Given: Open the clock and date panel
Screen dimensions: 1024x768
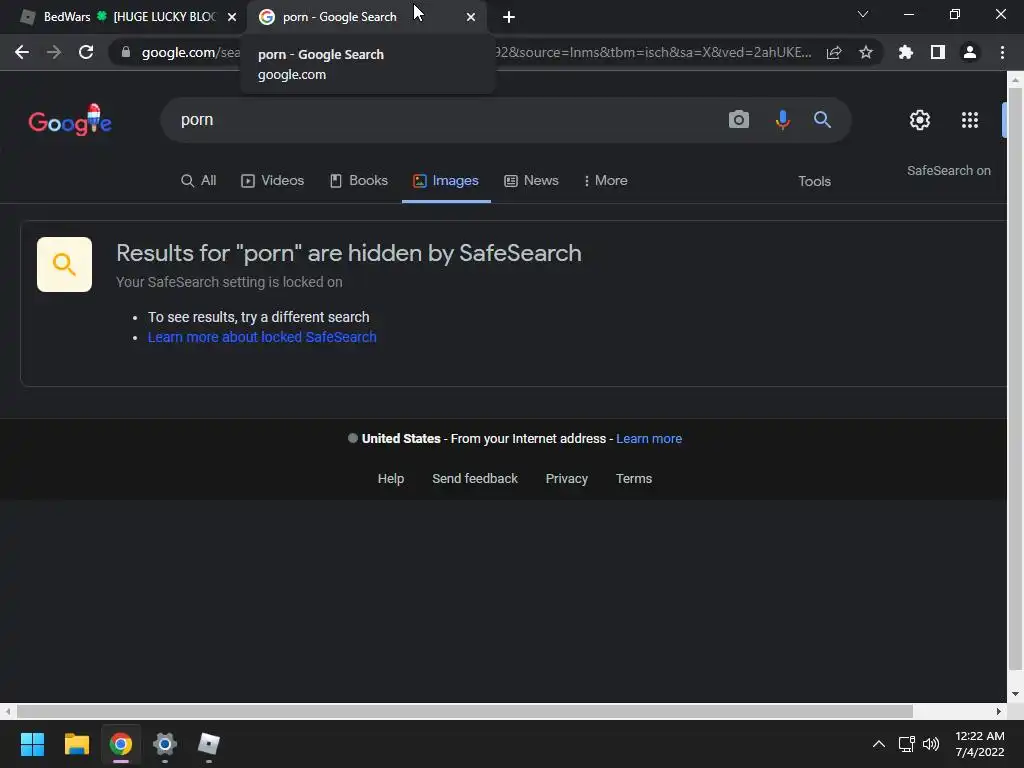Looking at the screenshot, I should [x=980, y=744].
